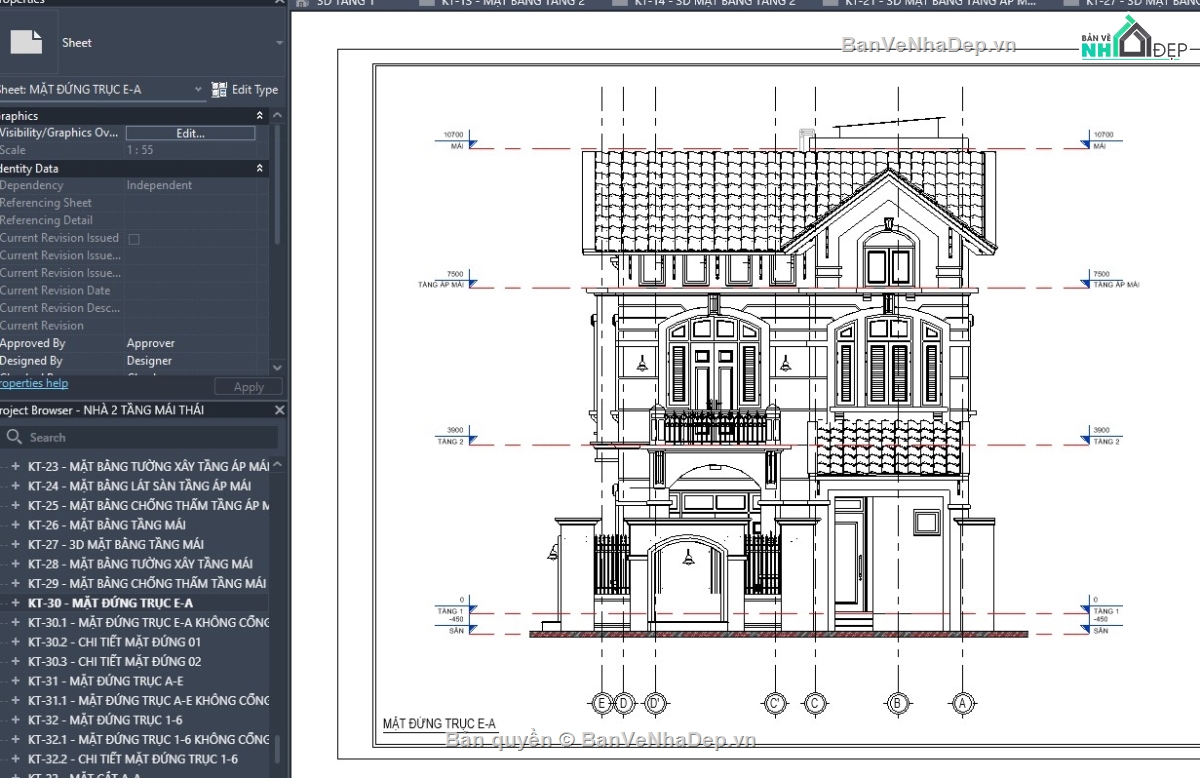Select sheet 'KT-30.1 - MẶT ĐỨNG TRỤC E-A KHÔNG CỔNG'
The image size is (1200, 778).
tap(148, 622)
